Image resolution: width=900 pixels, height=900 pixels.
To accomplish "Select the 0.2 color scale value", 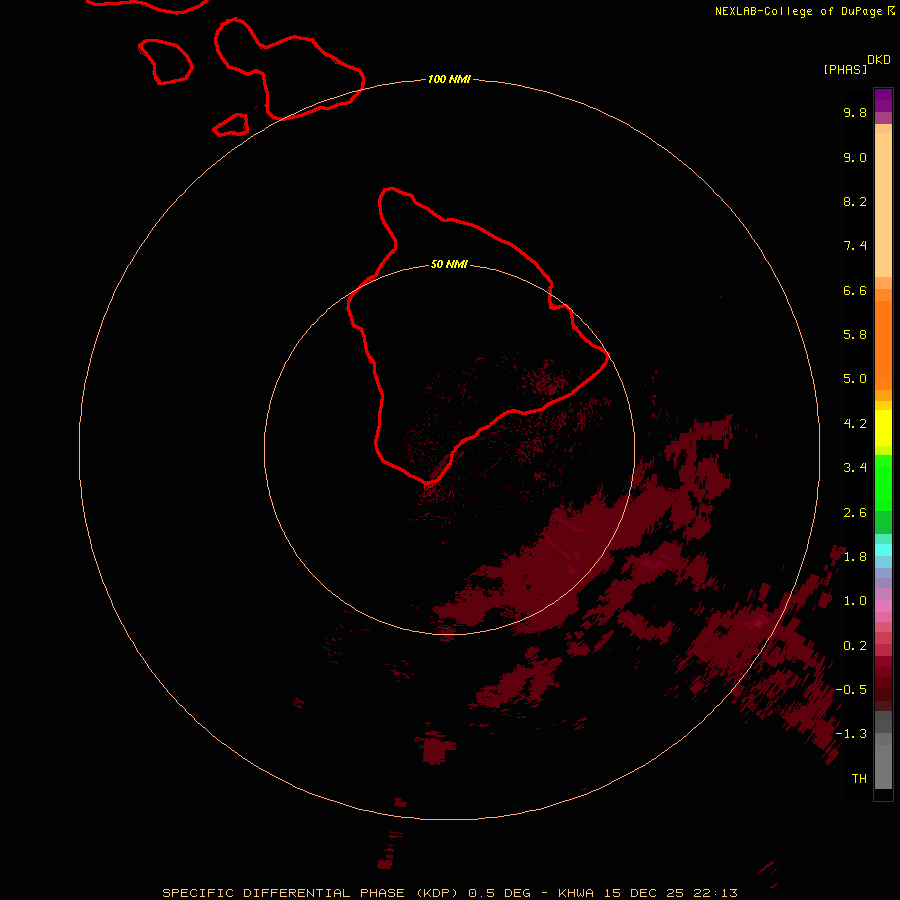I will tap(855, 646).
